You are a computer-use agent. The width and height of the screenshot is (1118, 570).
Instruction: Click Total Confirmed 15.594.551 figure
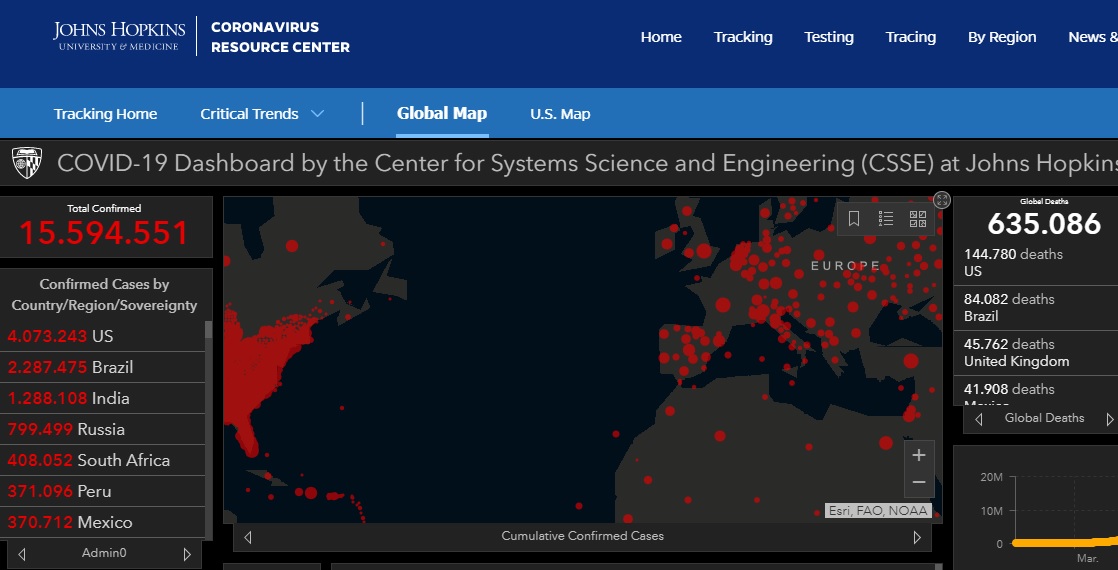click(x=104, y=233)
